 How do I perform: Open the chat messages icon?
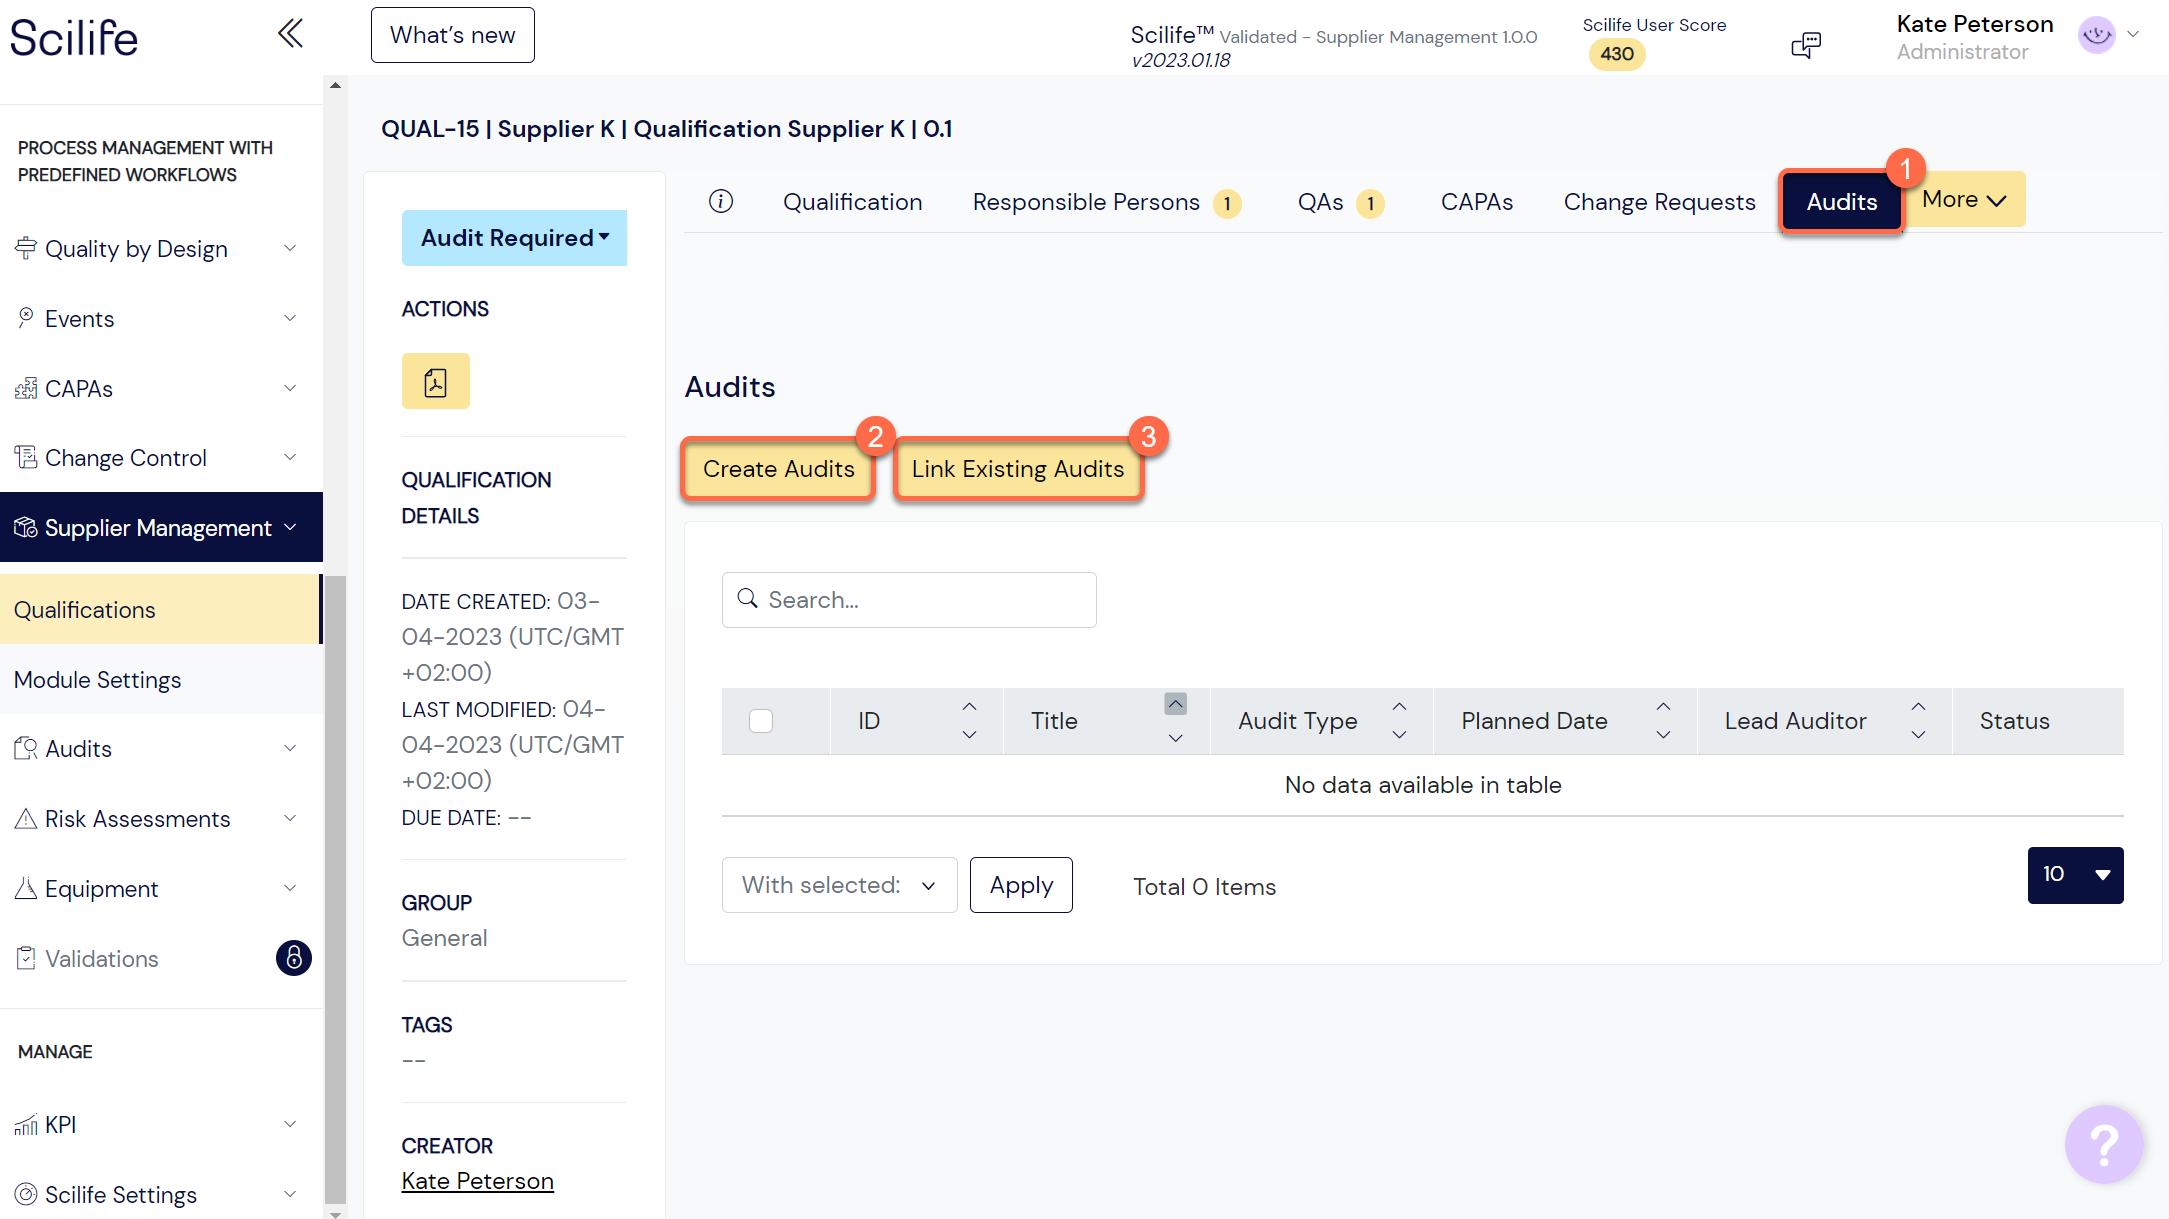click(1806, 44)
